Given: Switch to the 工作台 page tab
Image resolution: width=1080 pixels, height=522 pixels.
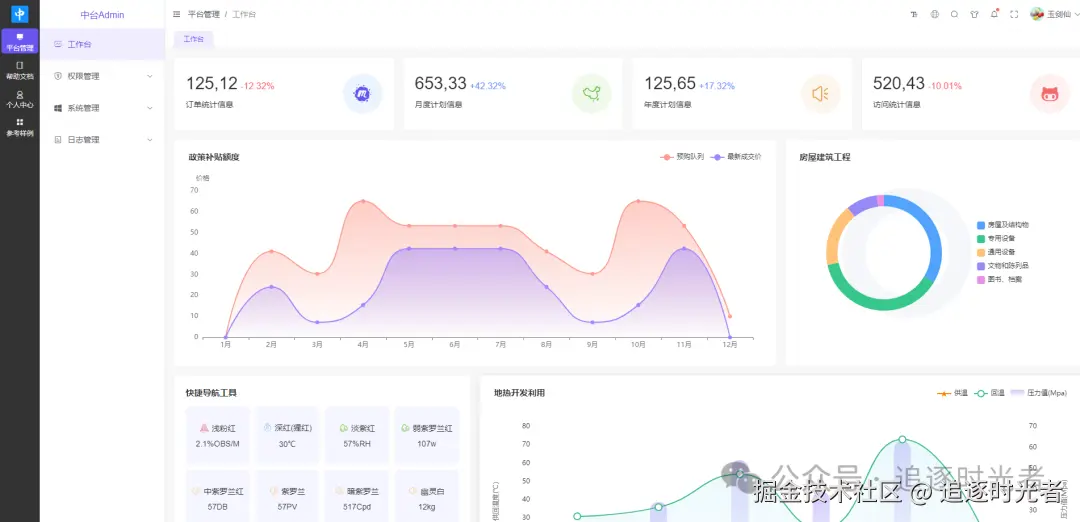Looking at the screenshot, I should pyautogui.click(x=194, y=39).
